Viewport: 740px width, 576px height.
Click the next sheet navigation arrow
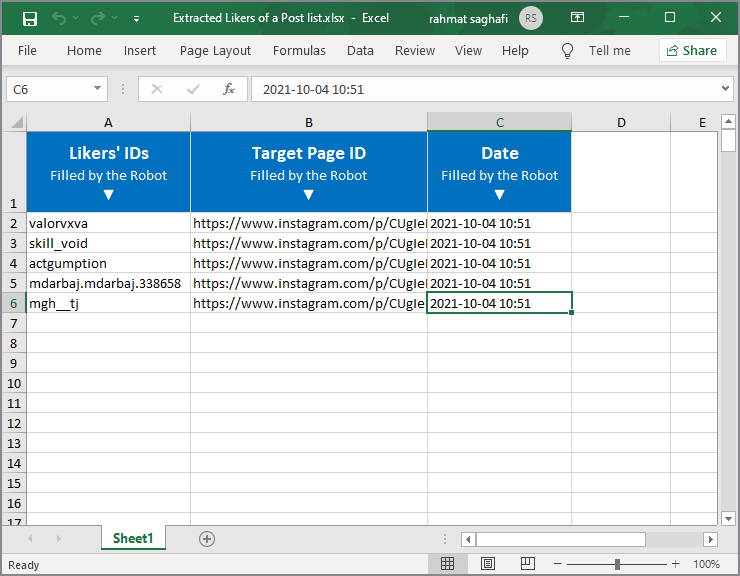click(59, 538)
